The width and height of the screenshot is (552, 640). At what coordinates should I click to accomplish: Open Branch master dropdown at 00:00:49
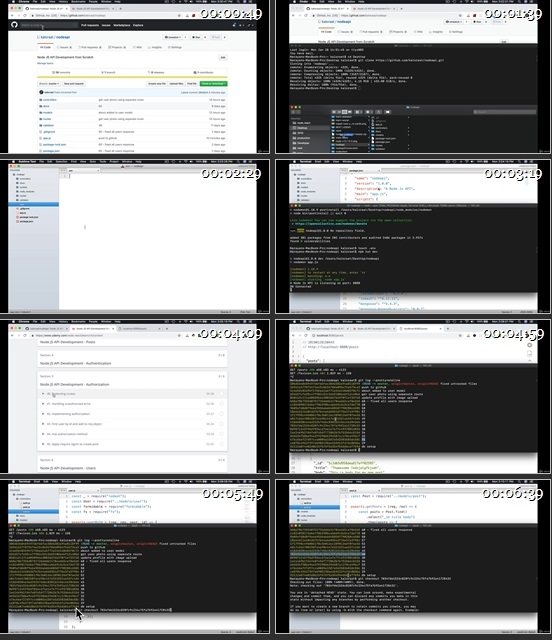tap(49, 84)
